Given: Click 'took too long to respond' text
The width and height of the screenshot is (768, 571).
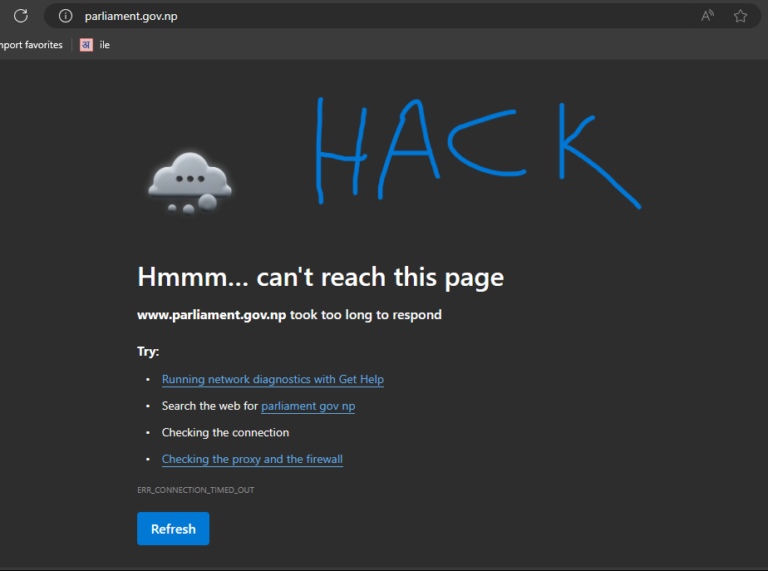Looking at the screenshot, I should point(365,315).
